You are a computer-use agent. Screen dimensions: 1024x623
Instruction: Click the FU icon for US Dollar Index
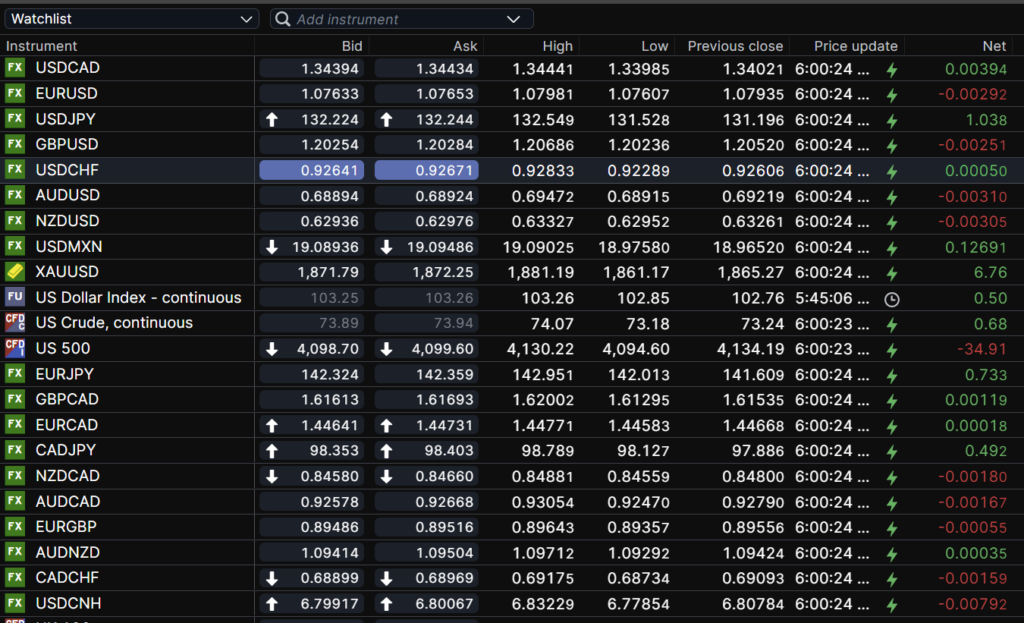15,297
